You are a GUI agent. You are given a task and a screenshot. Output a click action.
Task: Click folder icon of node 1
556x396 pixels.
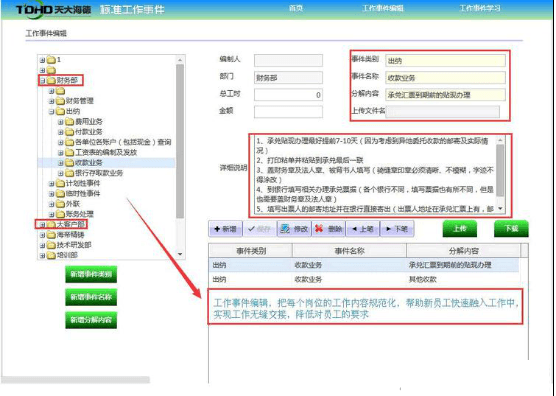click(x=51, y=60)
